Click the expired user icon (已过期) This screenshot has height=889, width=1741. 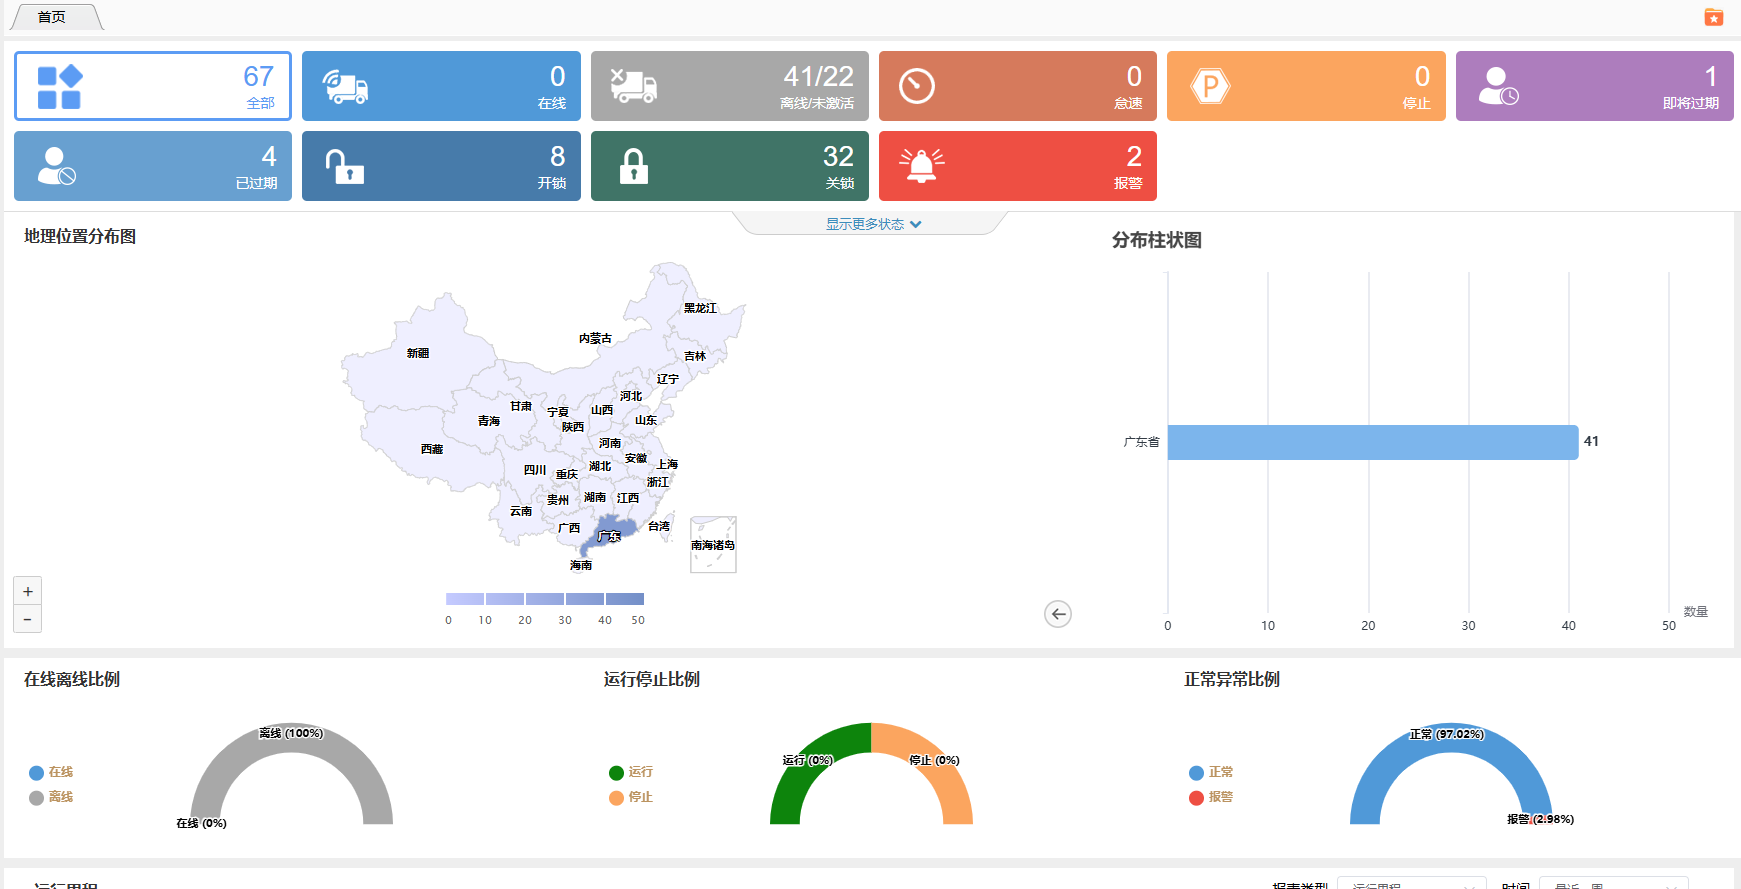coord(57,166)
